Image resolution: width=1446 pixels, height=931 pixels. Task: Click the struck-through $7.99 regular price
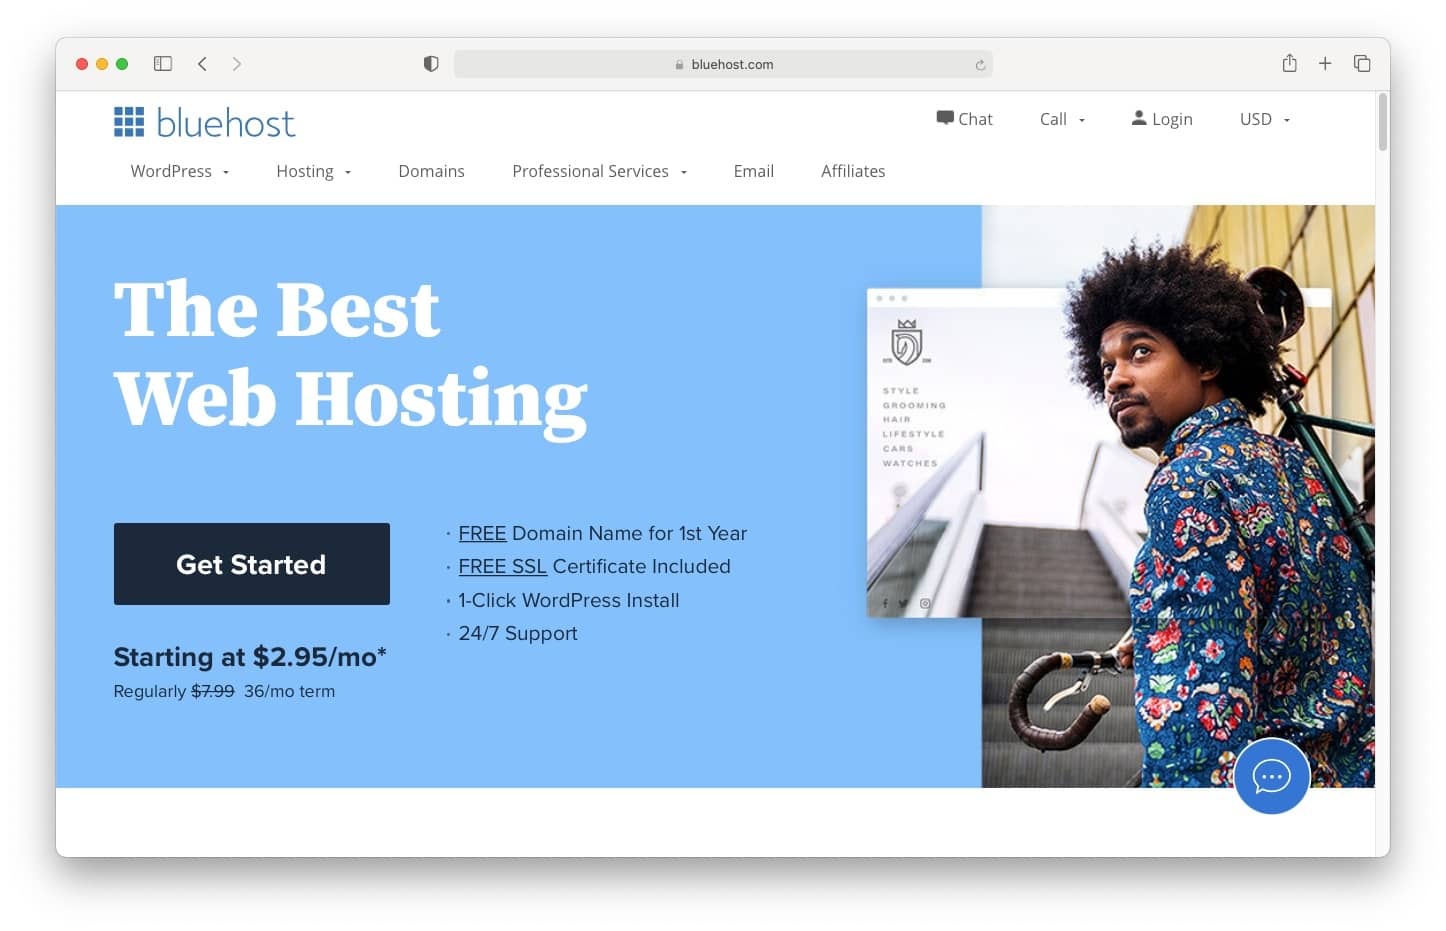click(212, 691)
